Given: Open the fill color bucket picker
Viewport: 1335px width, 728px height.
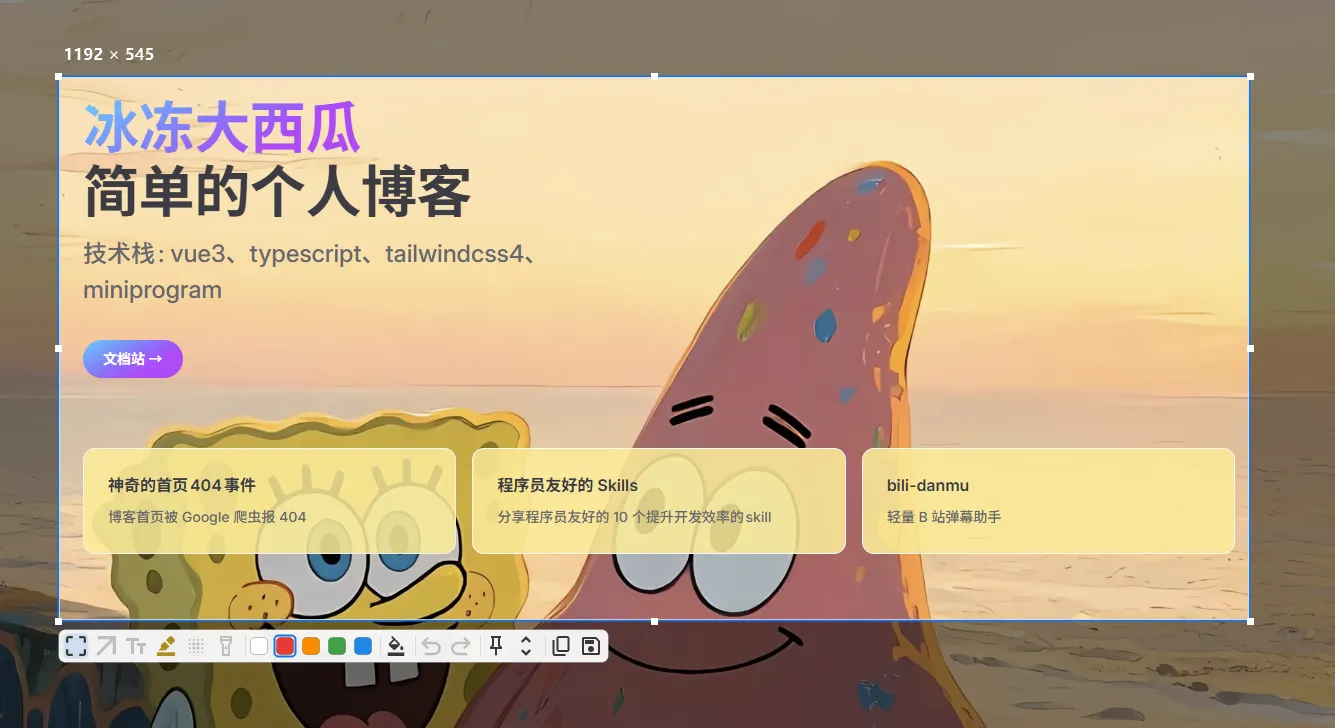Looking at the screenshot, I should tap(396, 646).
